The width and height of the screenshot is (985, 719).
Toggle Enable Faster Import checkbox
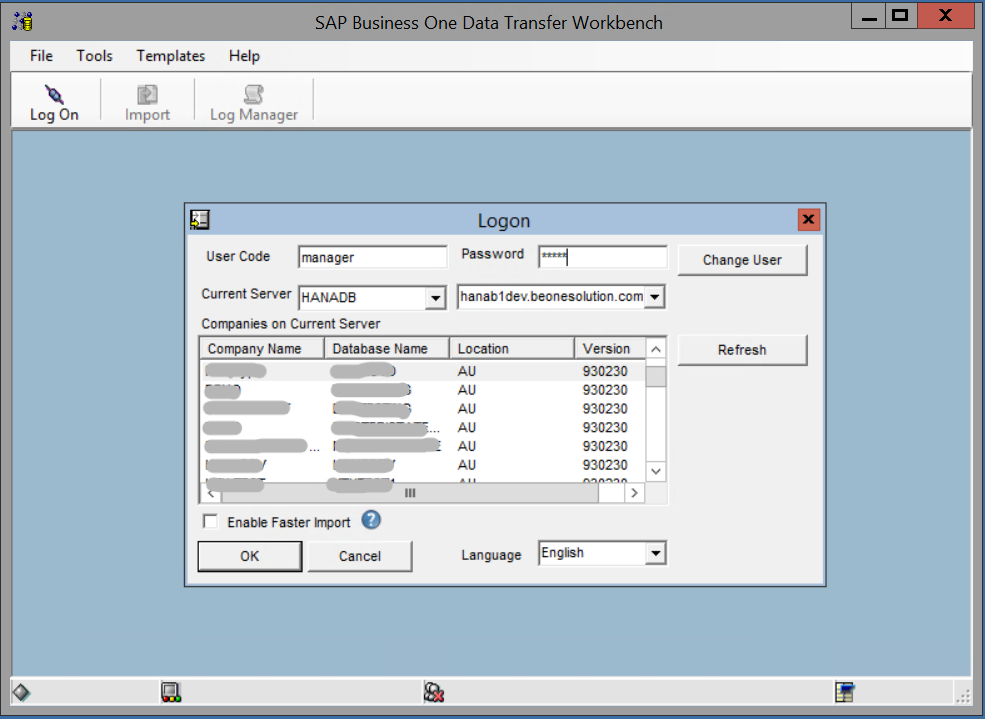point(210,522)
